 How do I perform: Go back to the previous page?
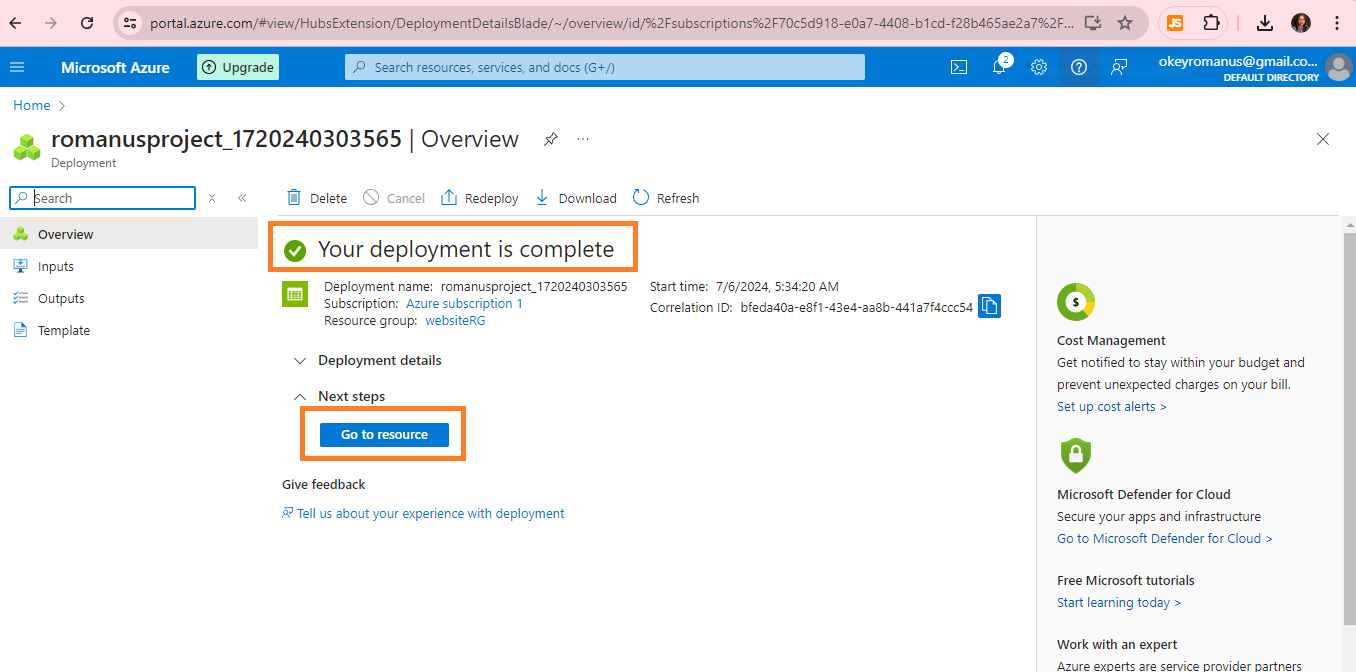pos(16,22)
